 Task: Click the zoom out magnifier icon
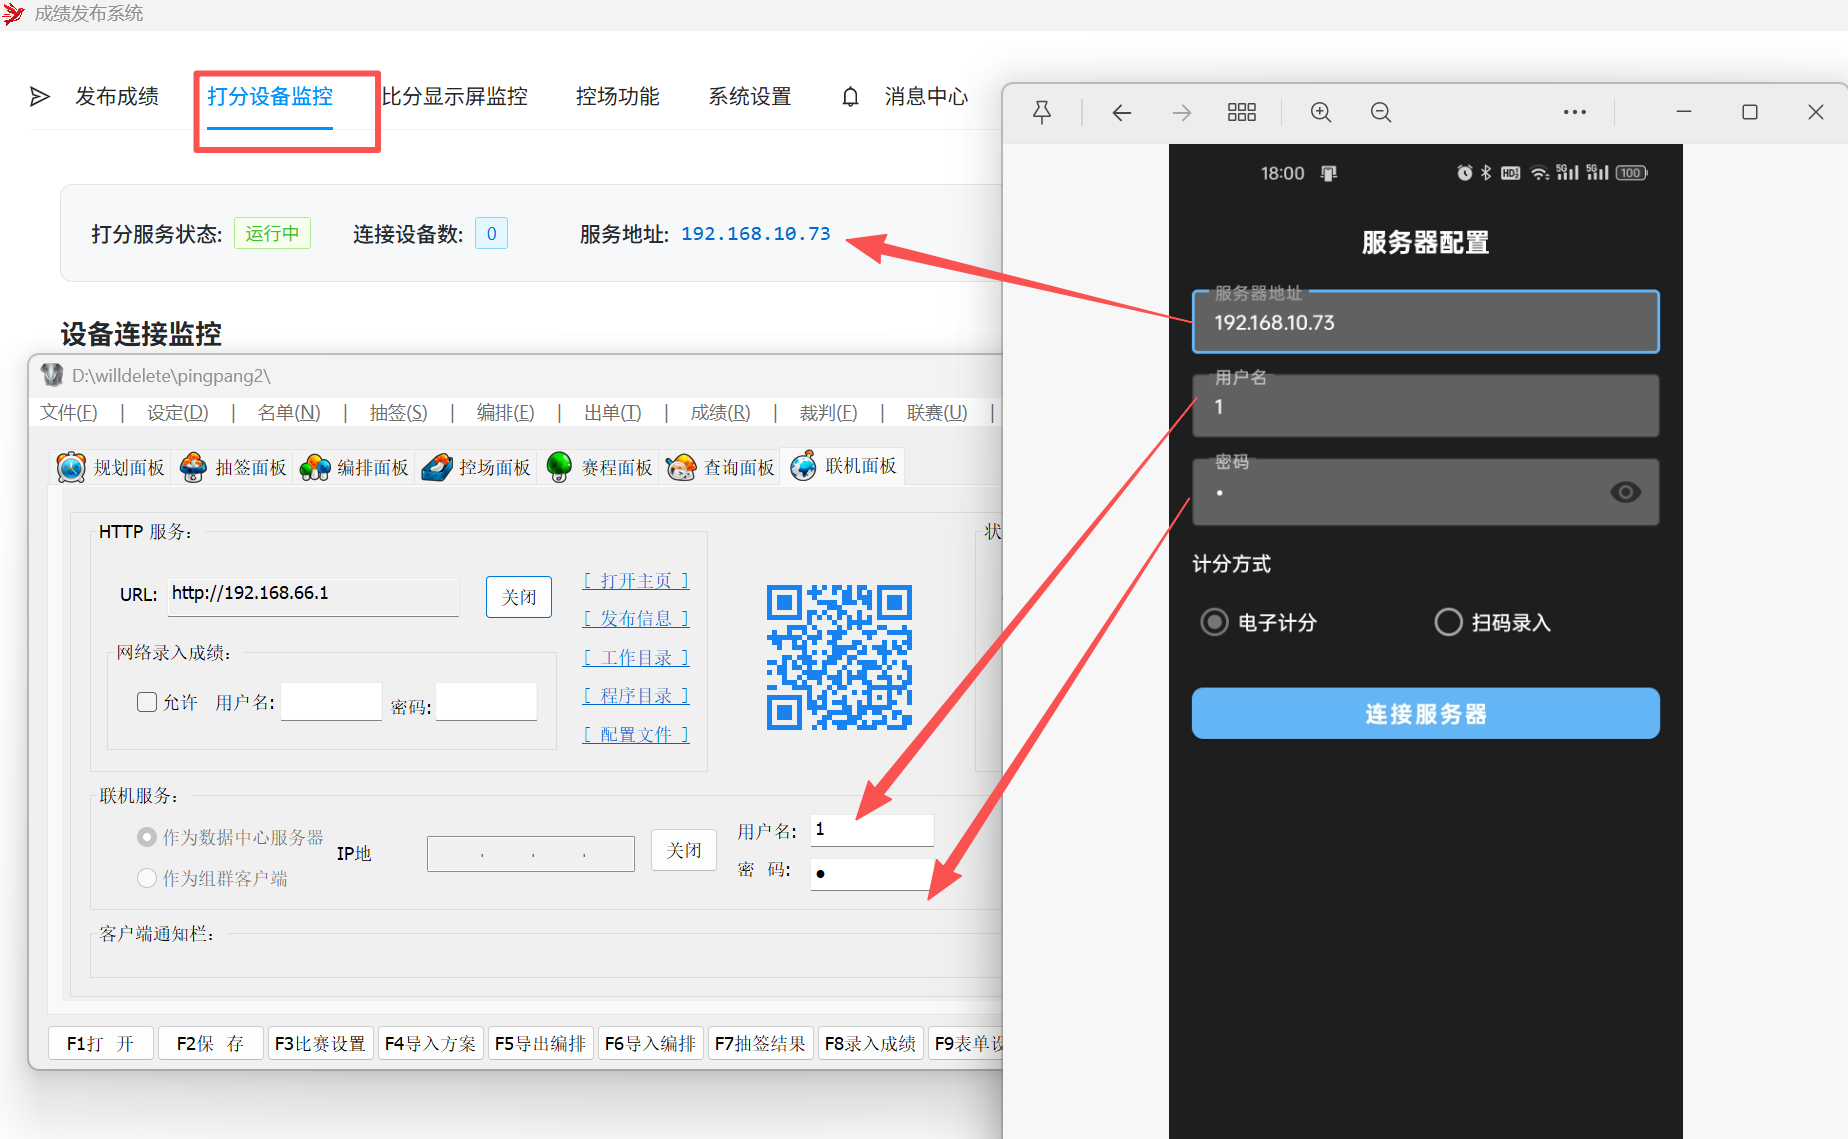pyautogui.click(x=1381, y=112)
